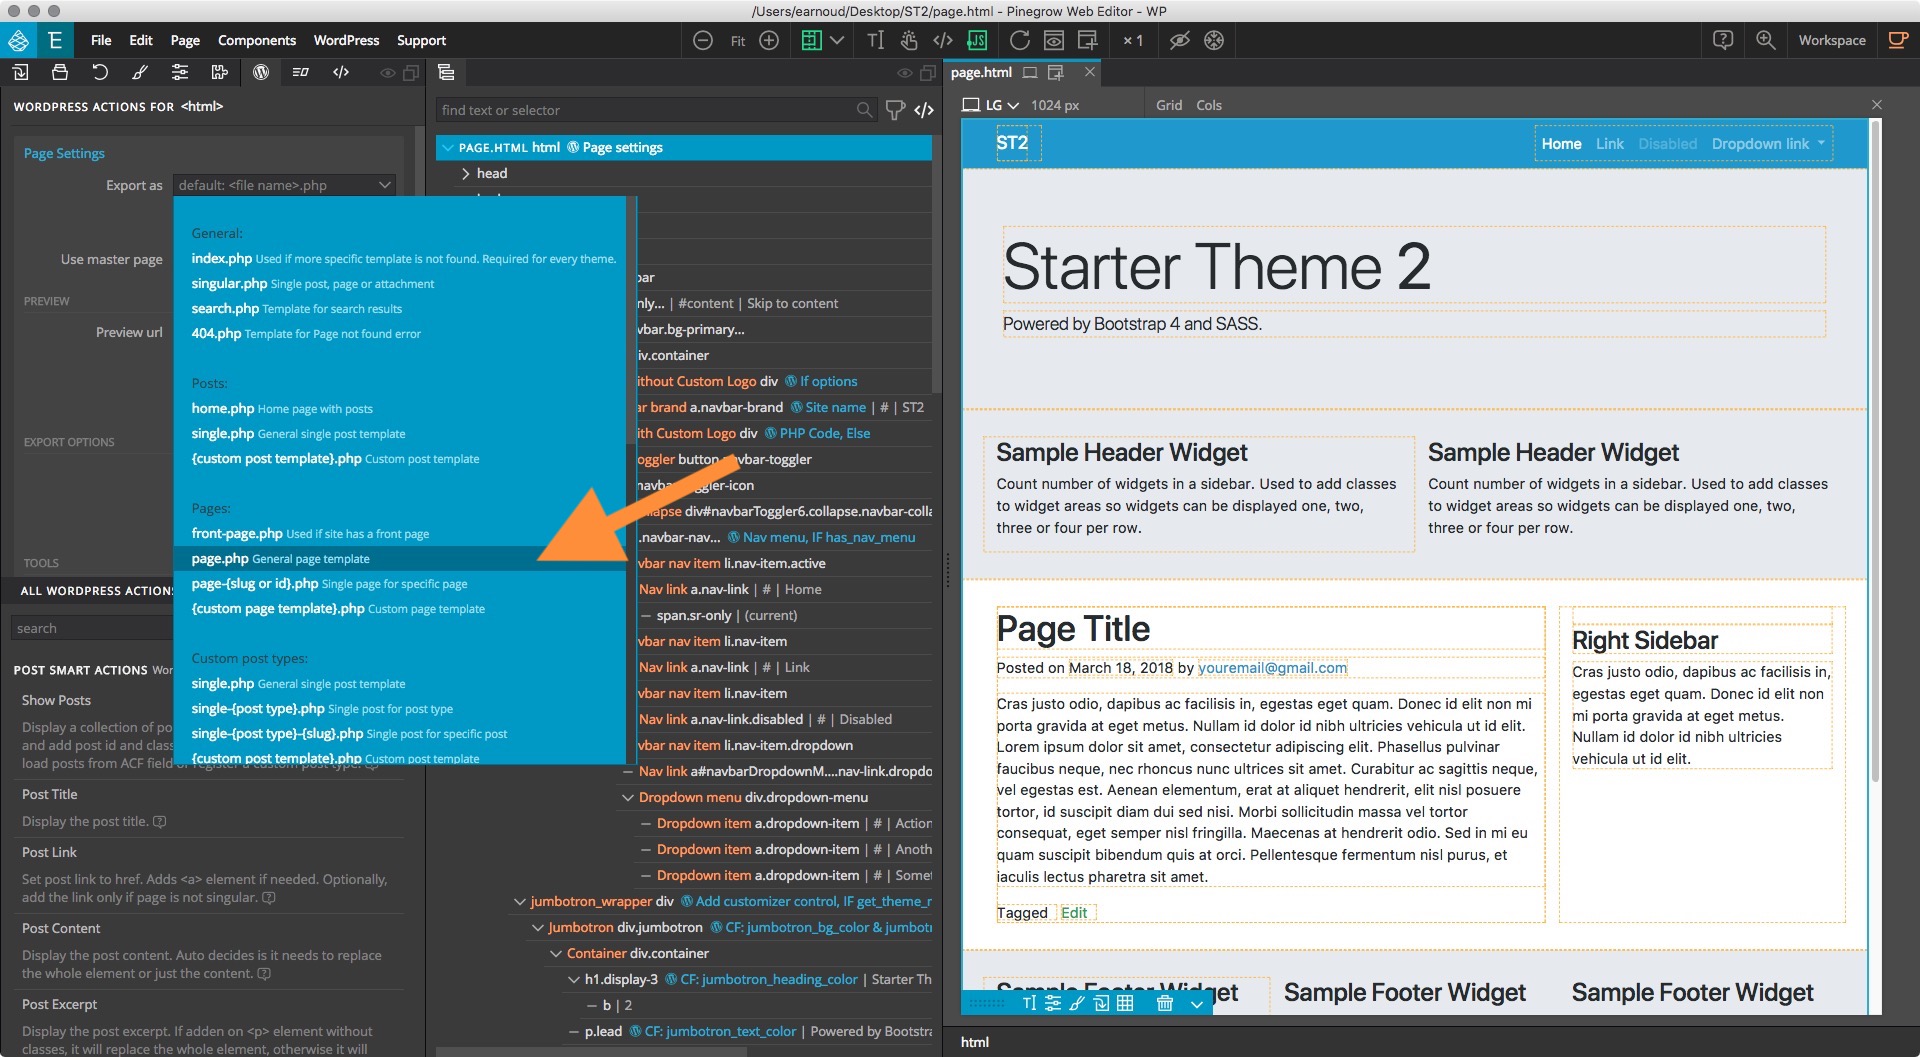Viewport: 1920px width, 1057px height.
Task: Click the text editing tool icon
Action: click(x=876, y=40)
